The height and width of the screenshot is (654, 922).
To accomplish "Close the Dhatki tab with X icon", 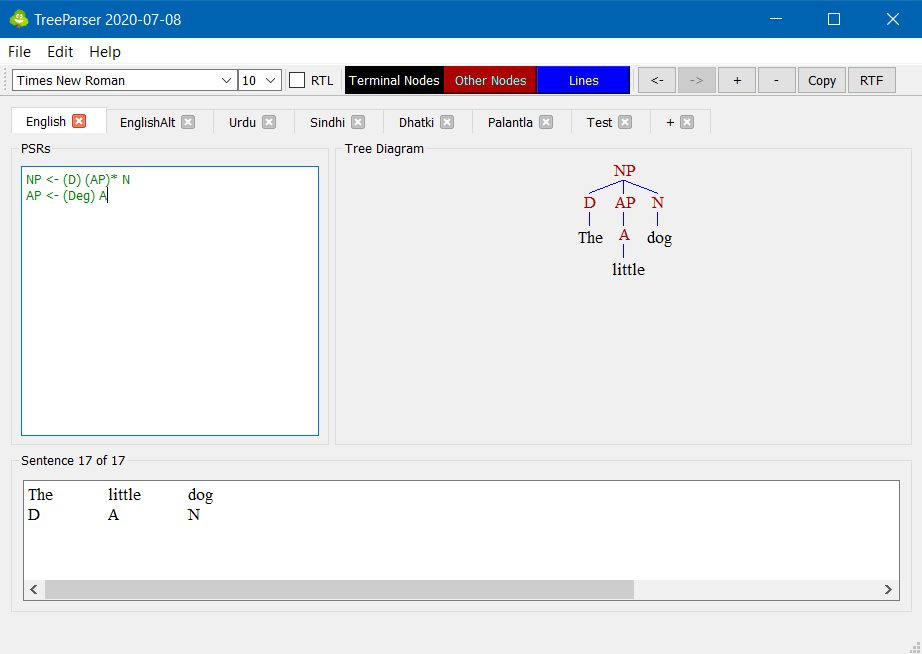I will click(447, 122).
